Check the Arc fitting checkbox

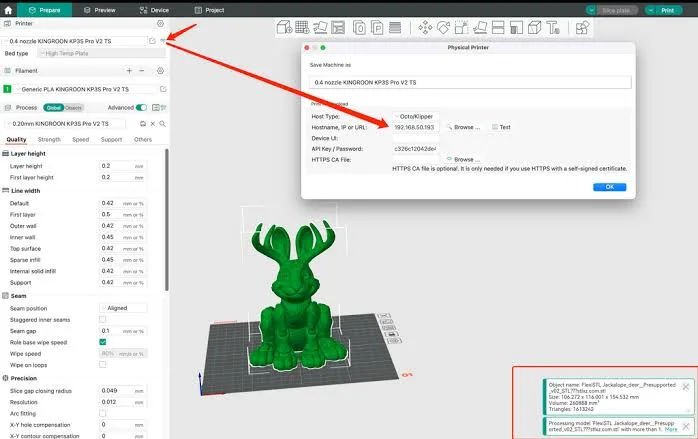(103, 413)
